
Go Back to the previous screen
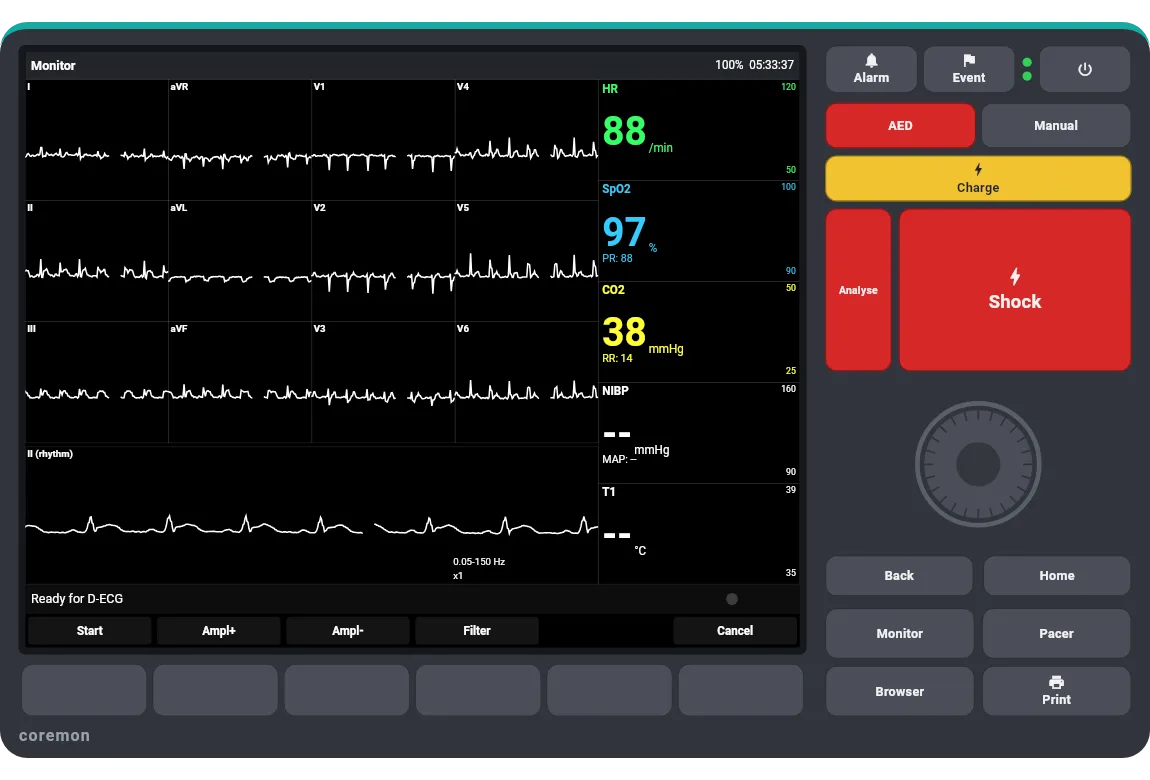(899, 575)
